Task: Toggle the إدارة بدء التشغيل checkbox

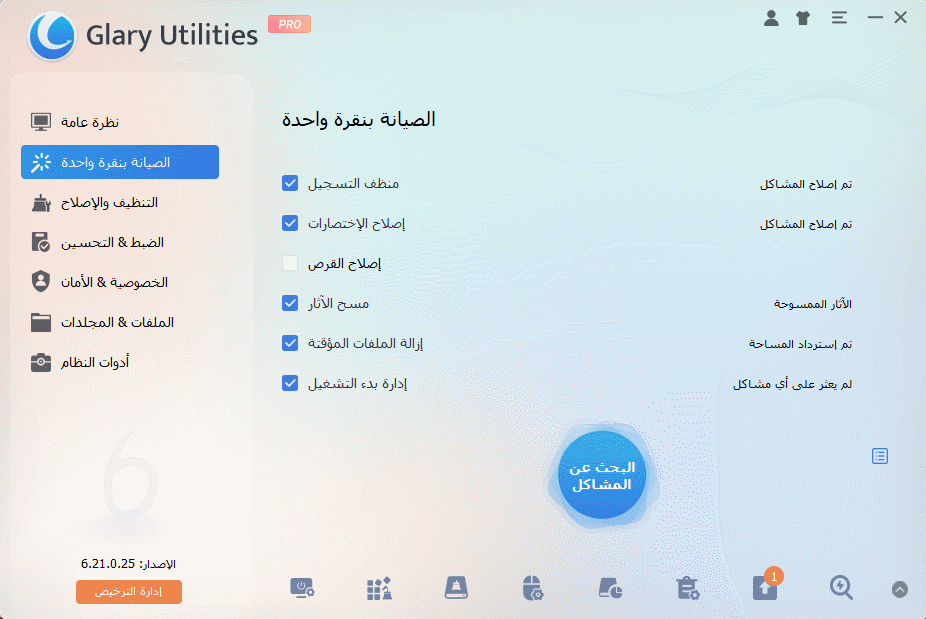Action: pyautogui.click(x=290, y=383)
